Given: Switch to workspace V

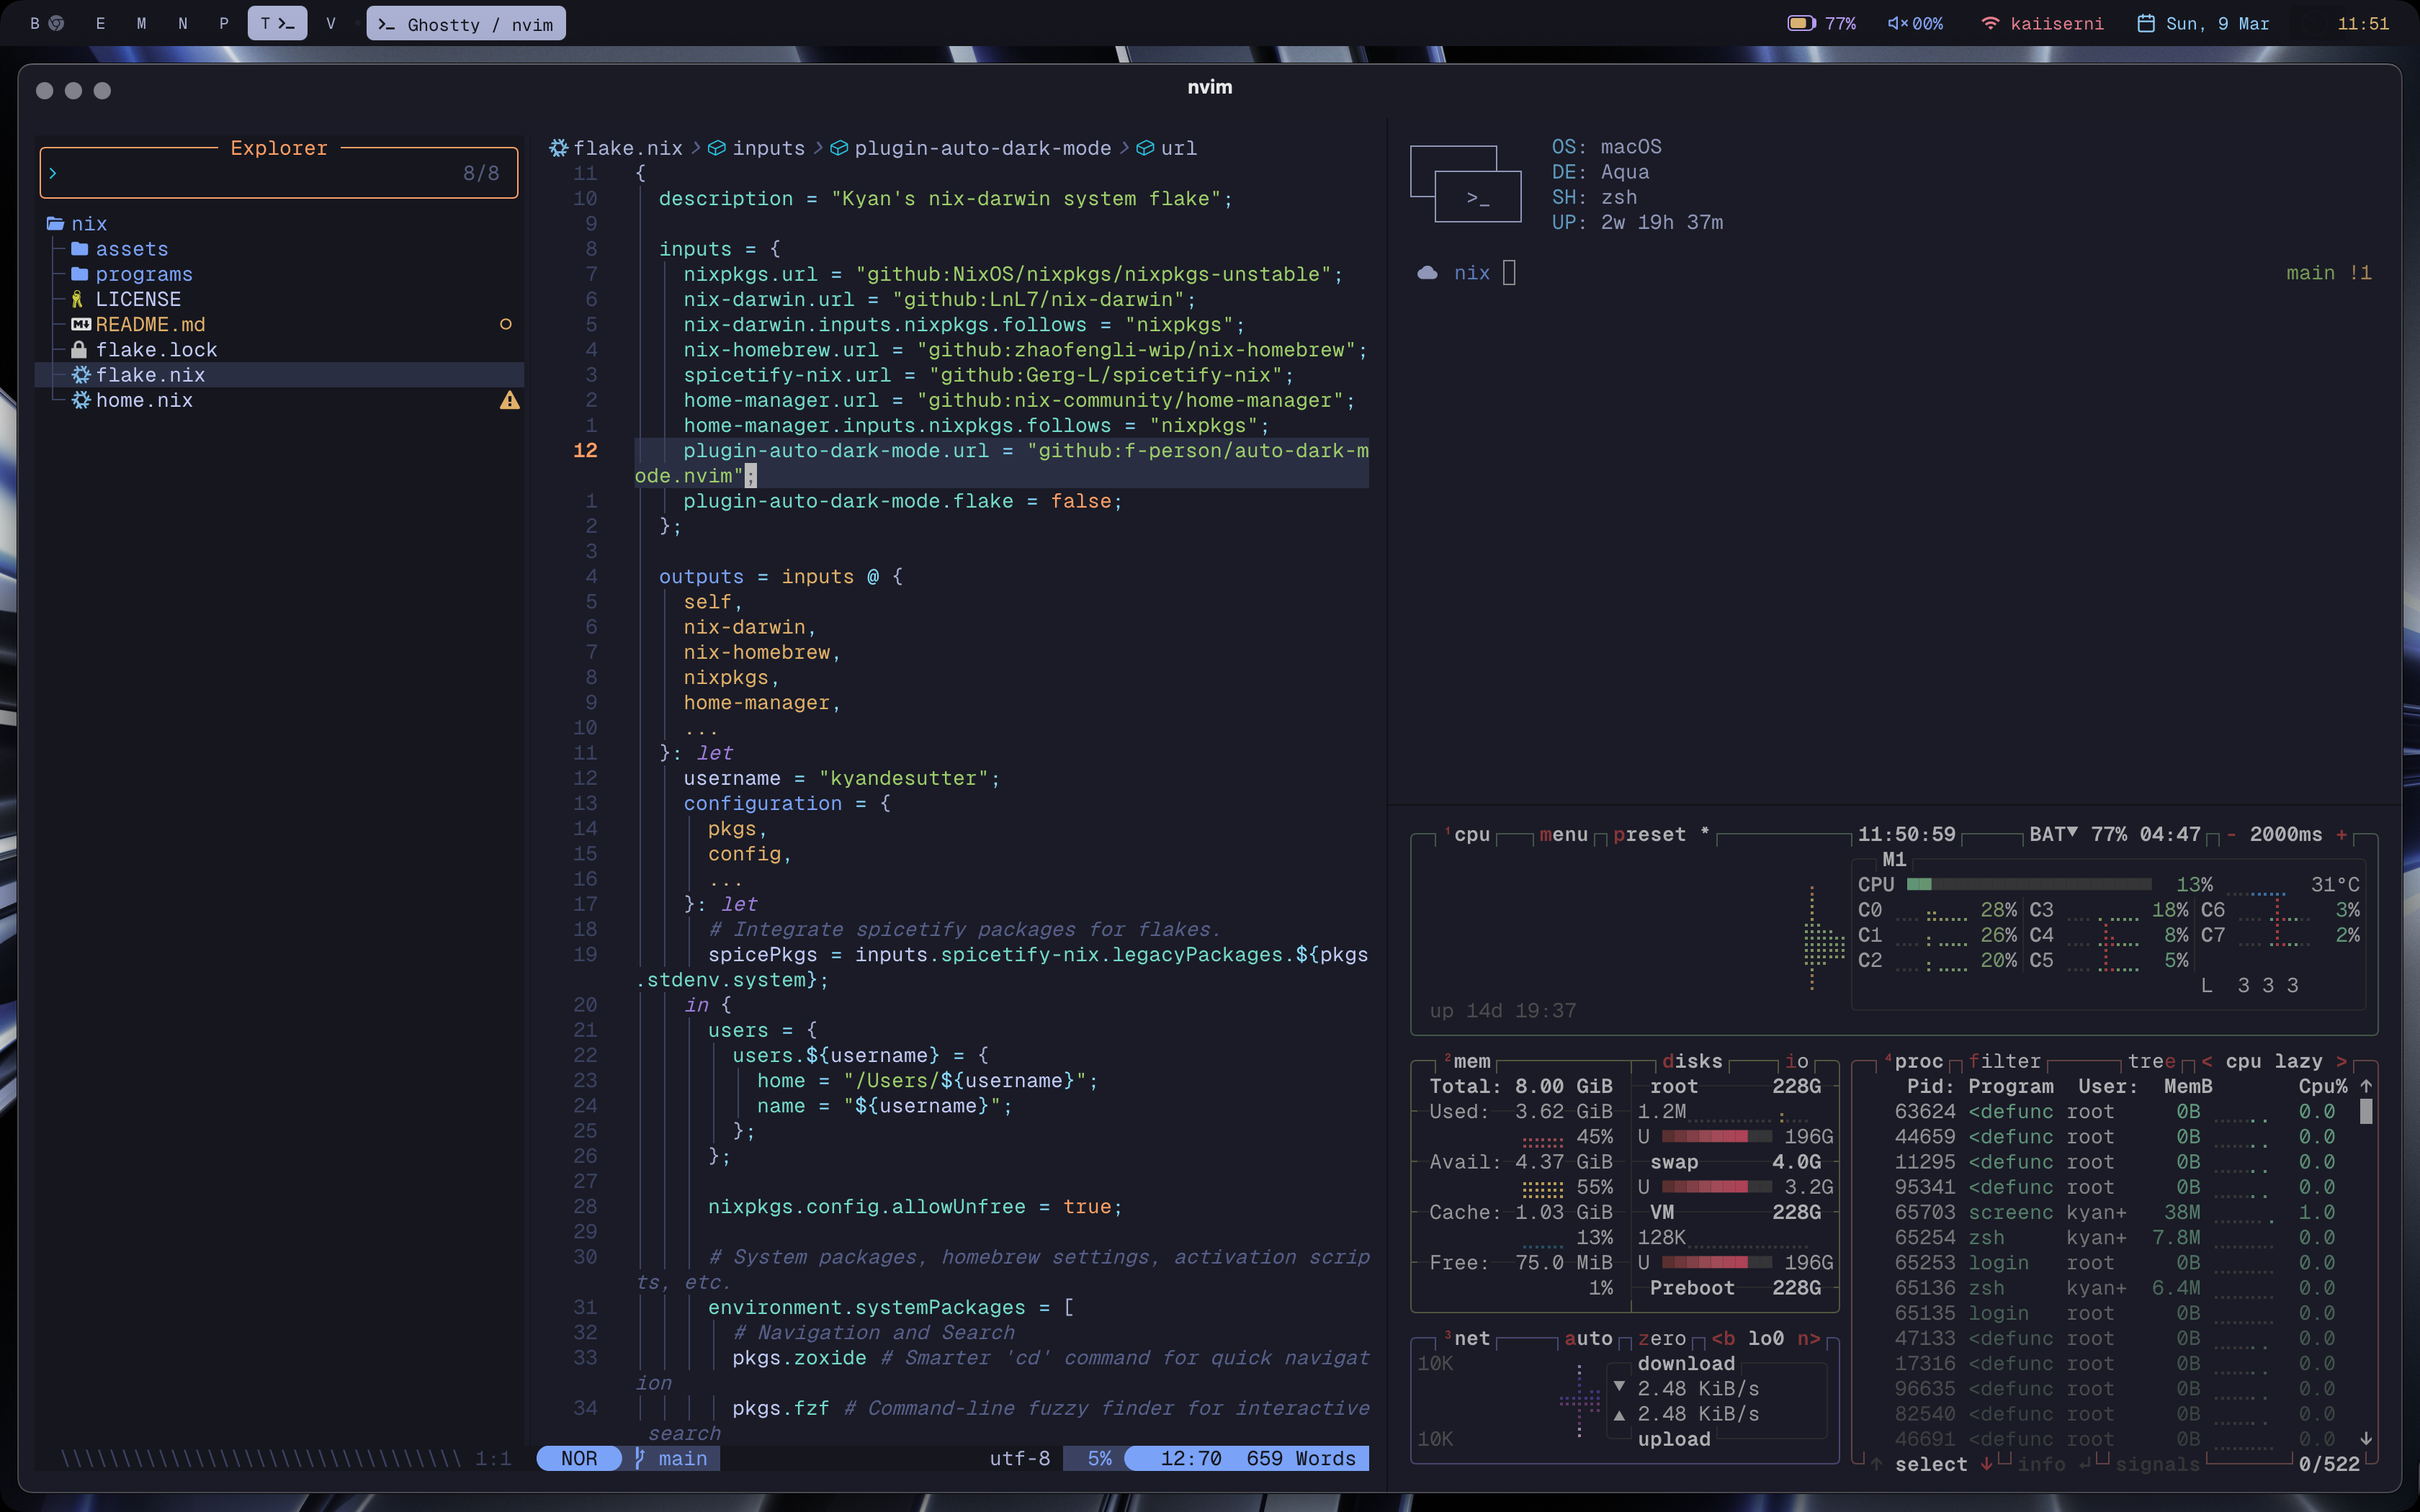Looking at the screenshot, I should (x=331, y=23).
